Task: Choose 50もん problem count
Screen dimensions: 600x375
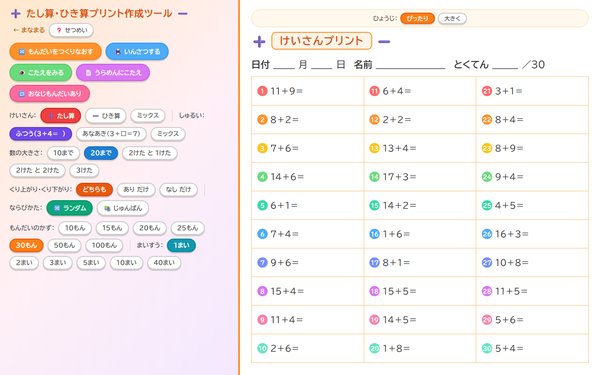Action: tap(64, 245)
